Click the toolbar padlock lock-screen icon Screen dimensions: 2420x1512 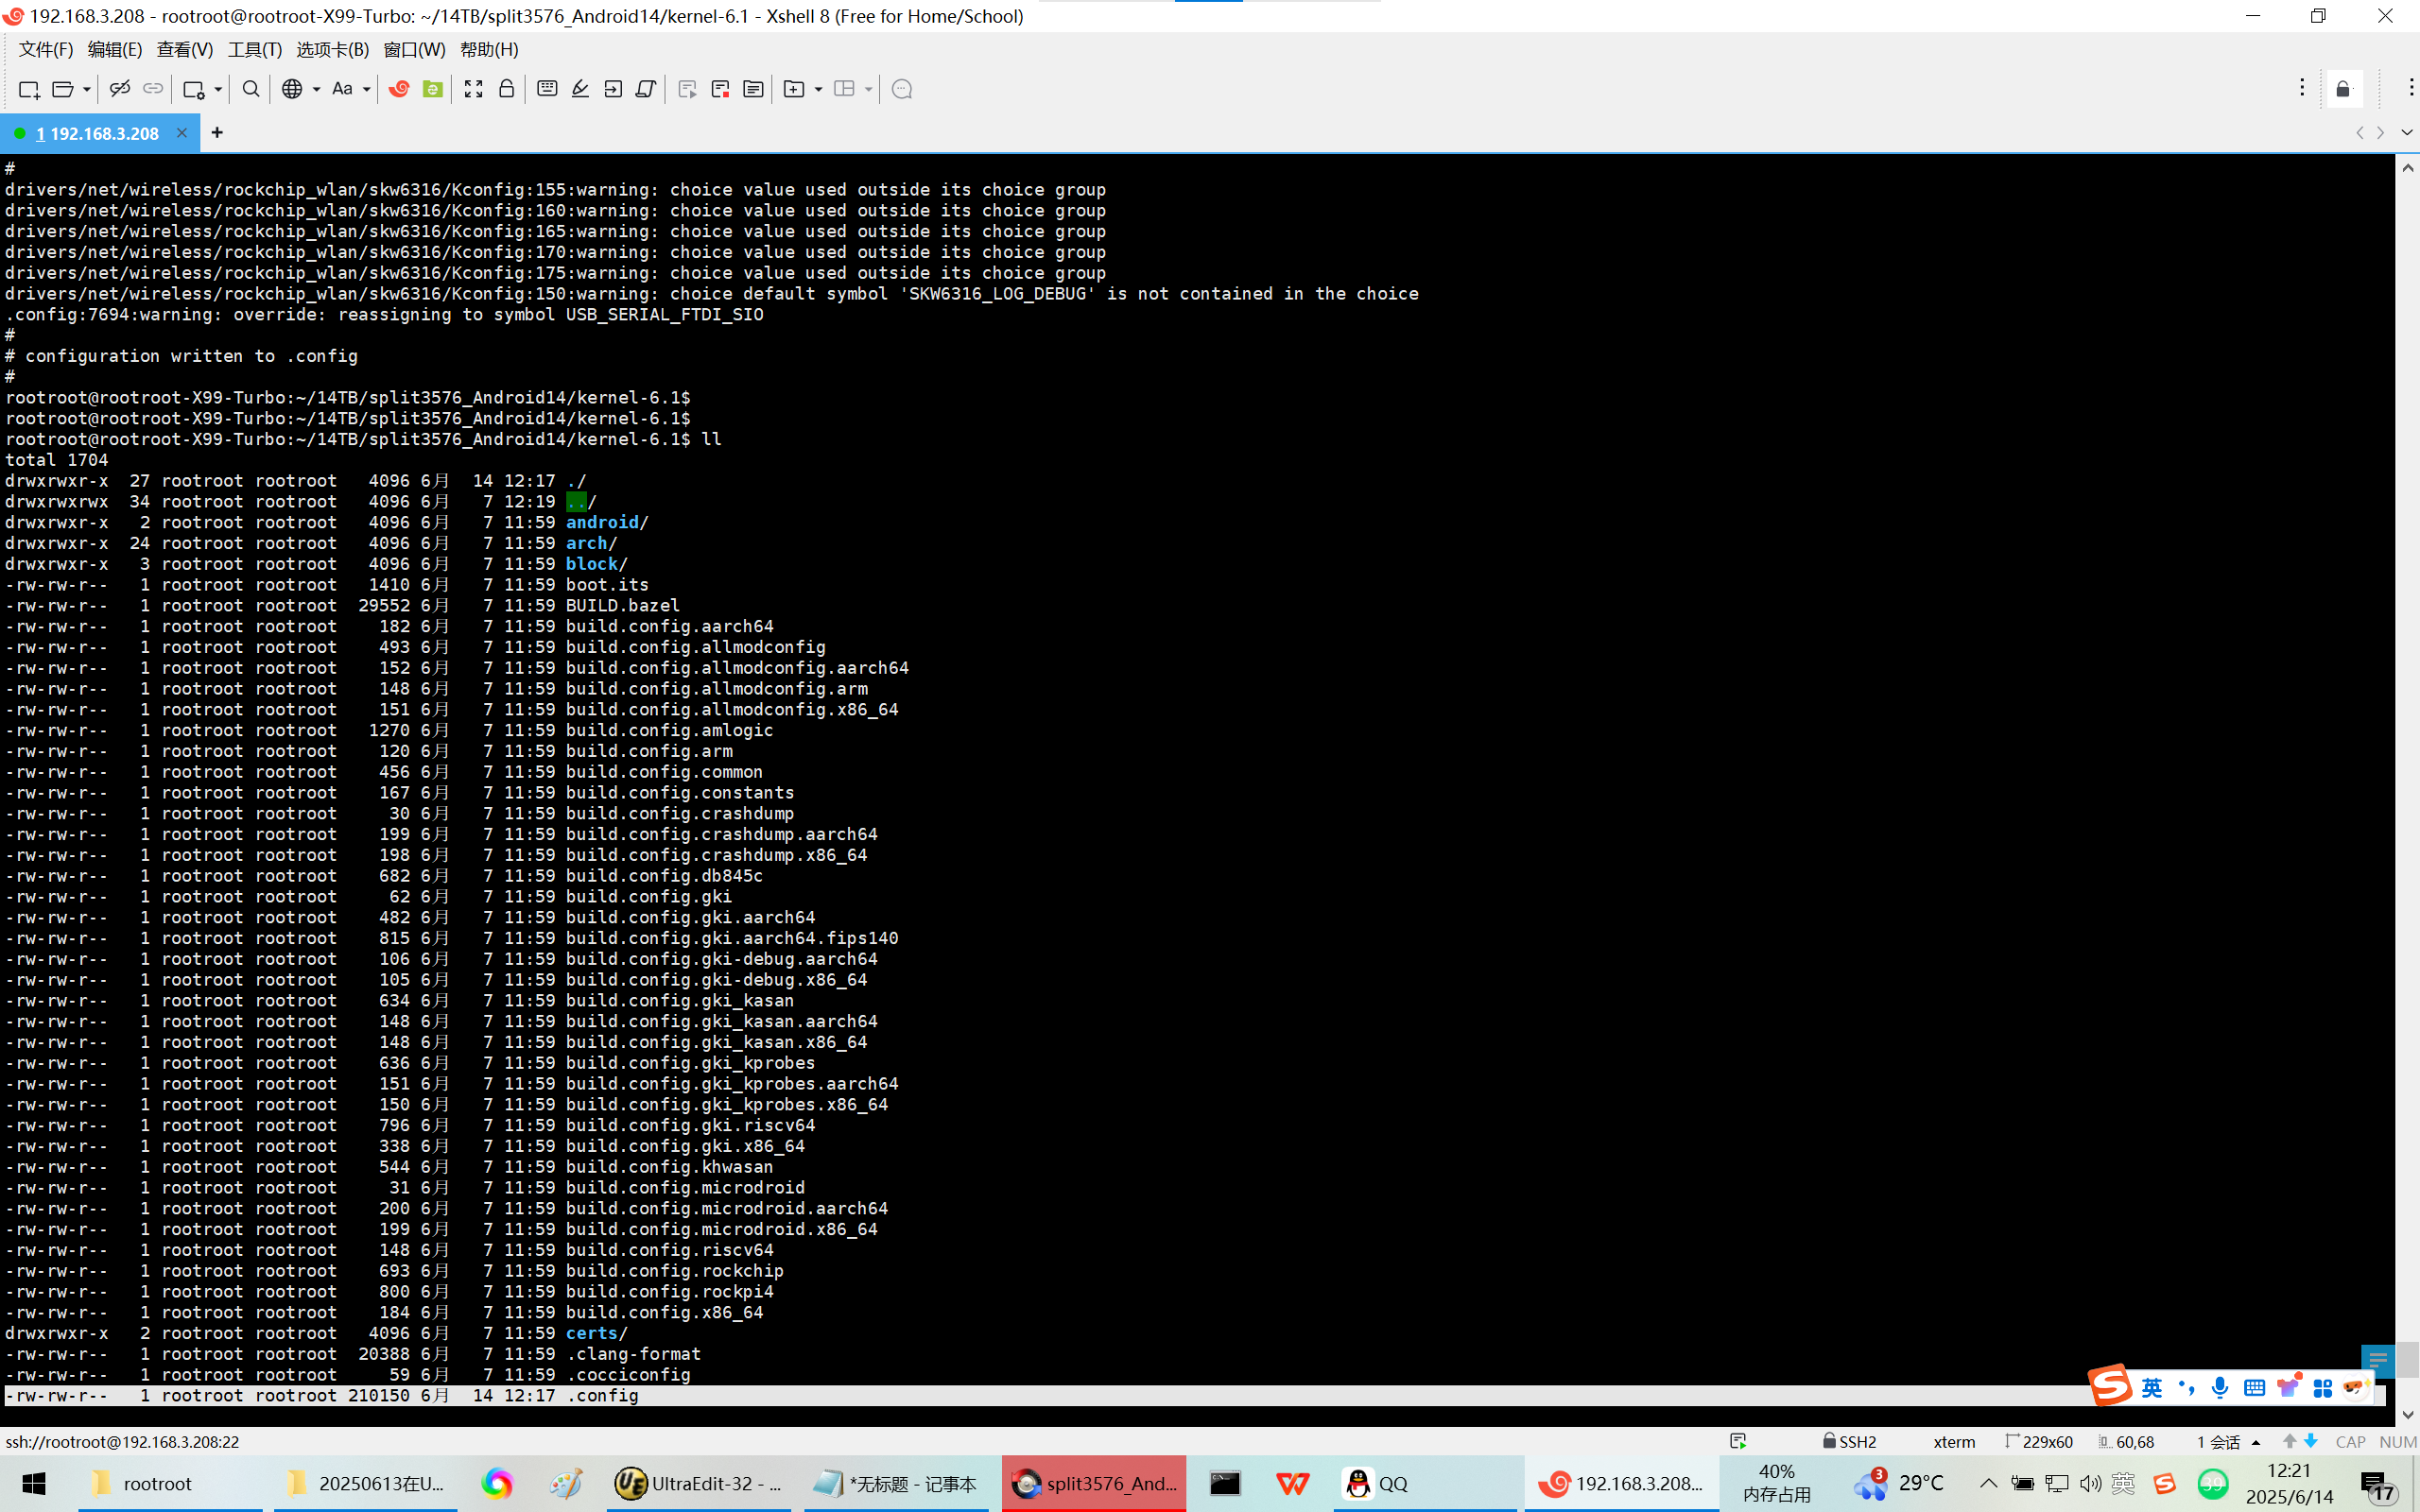pos(507,89)
